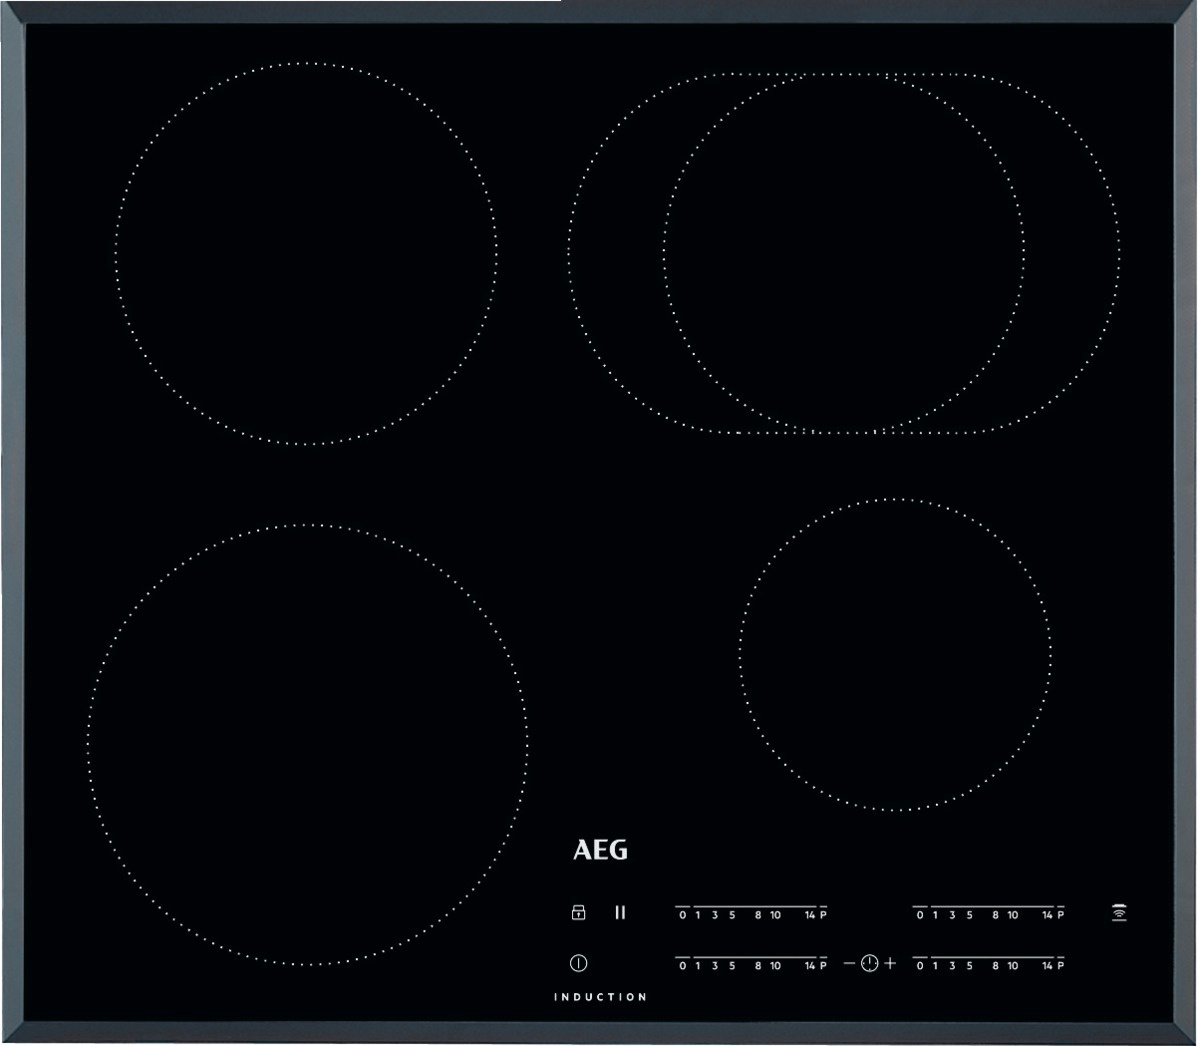This screenshot has width=1200, height=1046.
Task: Choose level 14 on bottom-left heat slider
Action: click(808, 966)
